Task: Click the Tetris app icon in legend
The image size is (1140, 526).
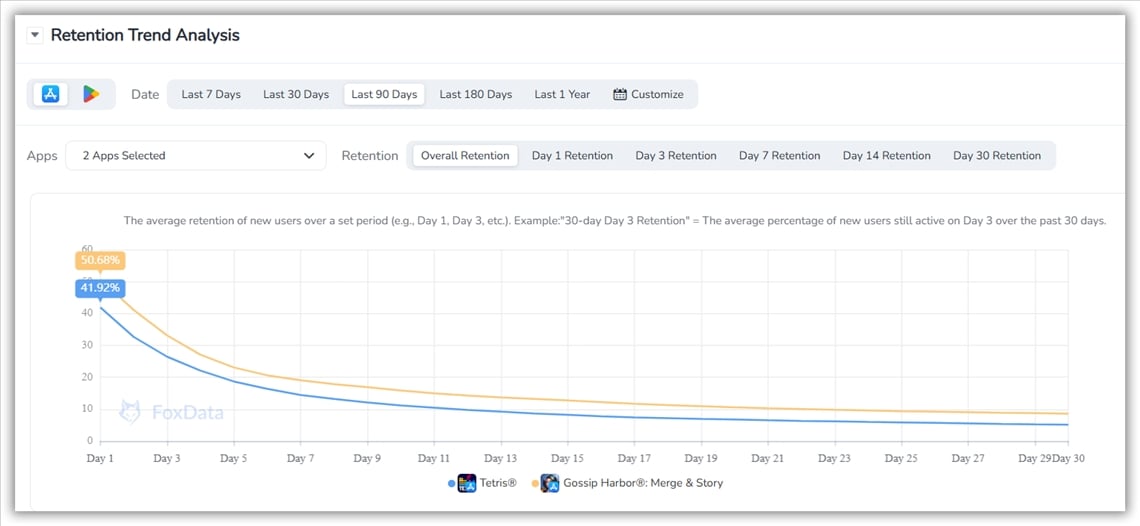Action: coord(466,483)
